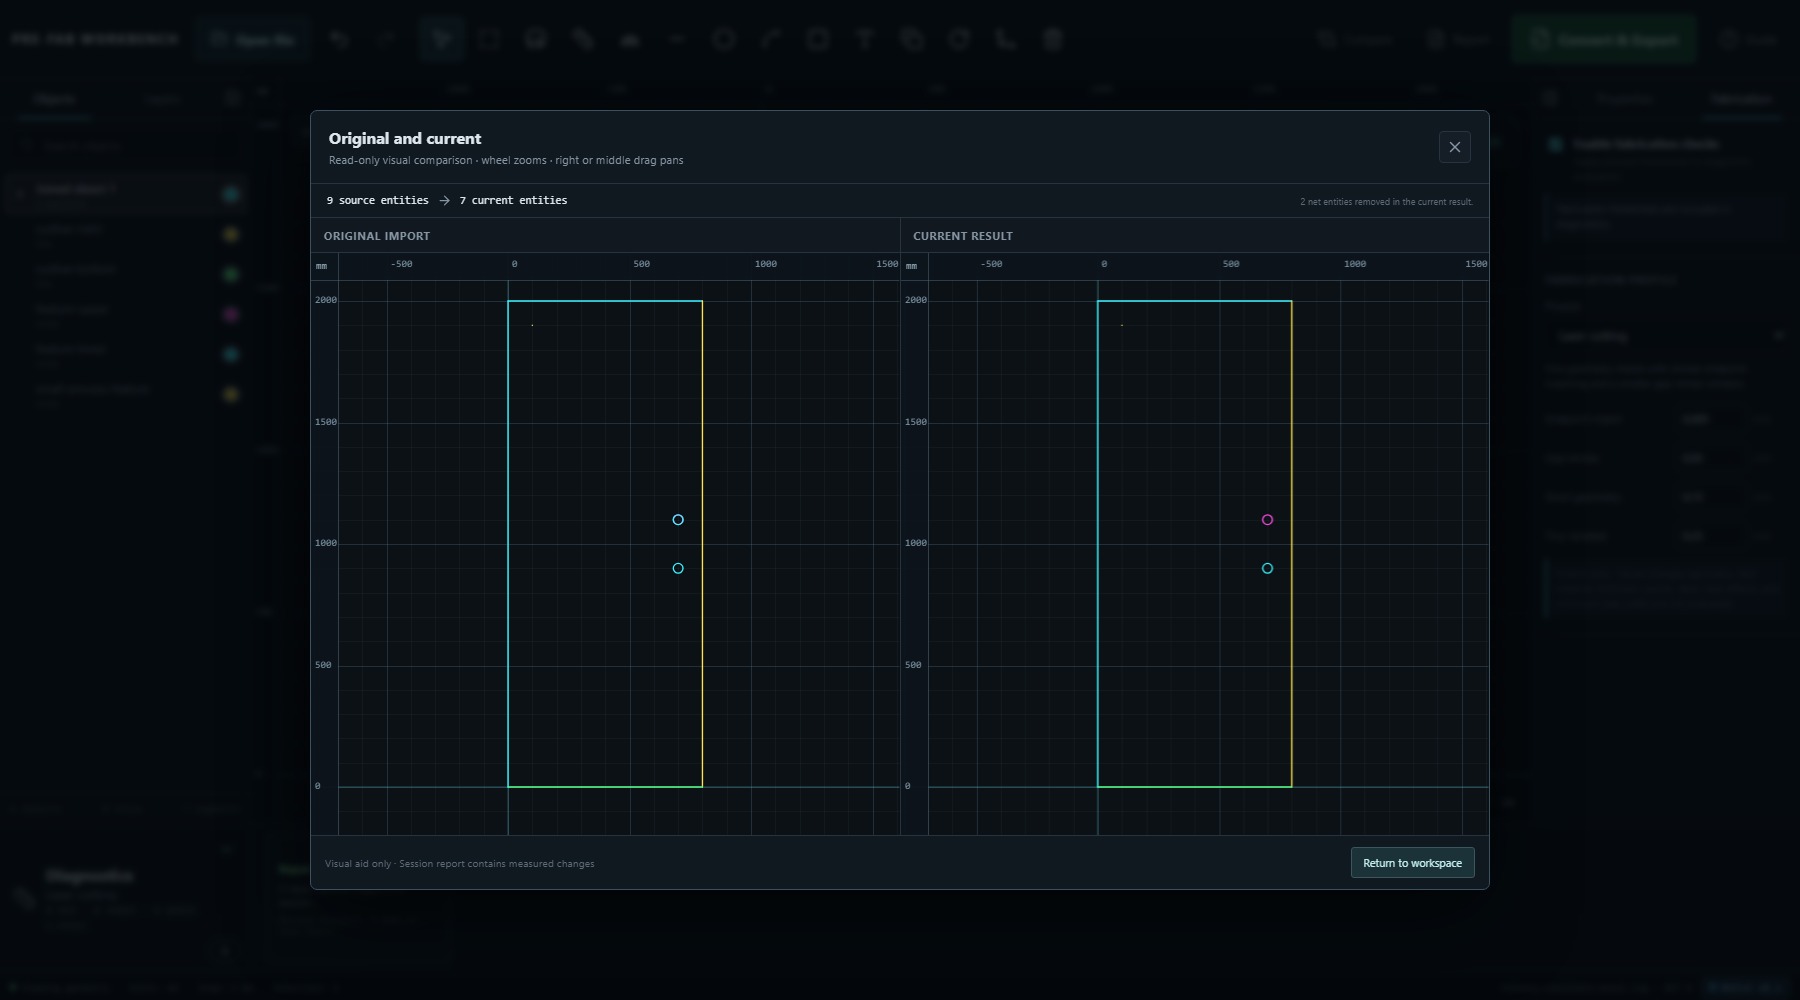The height and width of the screenshot is (1000, 1800).
Task: Select the cyan circle in Current Result
Action: 1267,568
